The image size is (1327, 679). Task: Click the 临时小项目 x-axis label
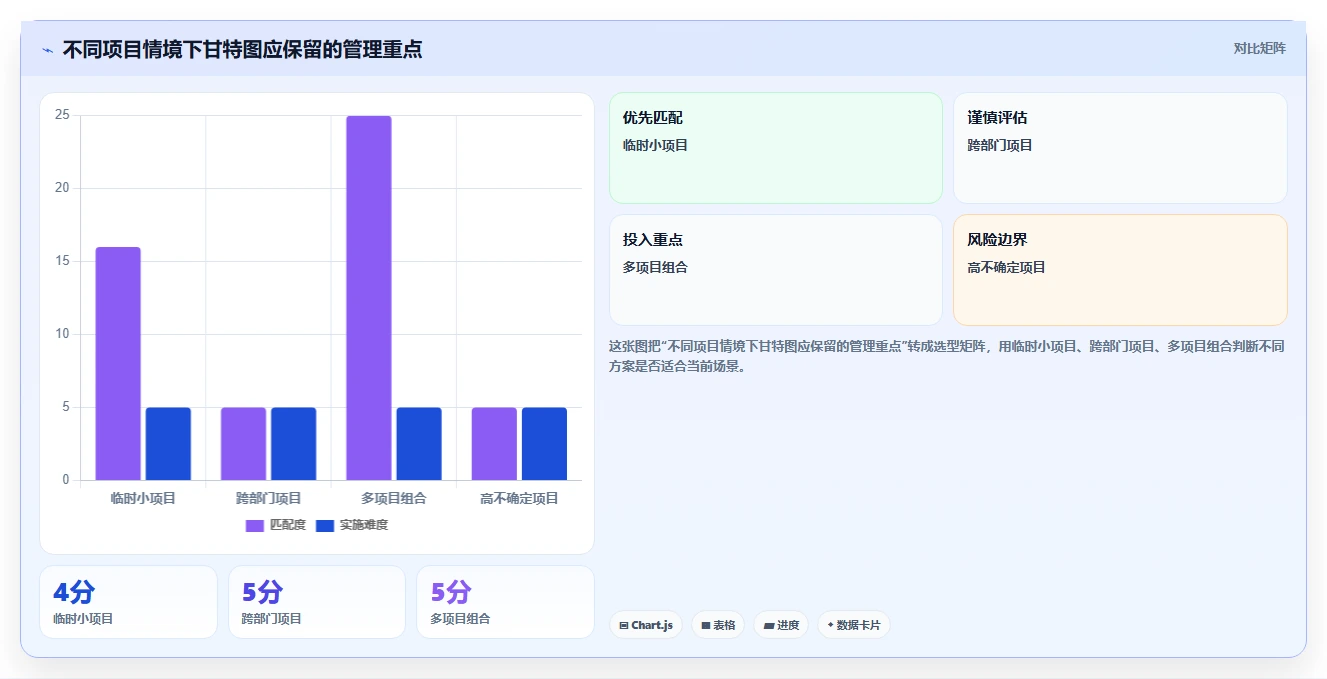[143, 498]
